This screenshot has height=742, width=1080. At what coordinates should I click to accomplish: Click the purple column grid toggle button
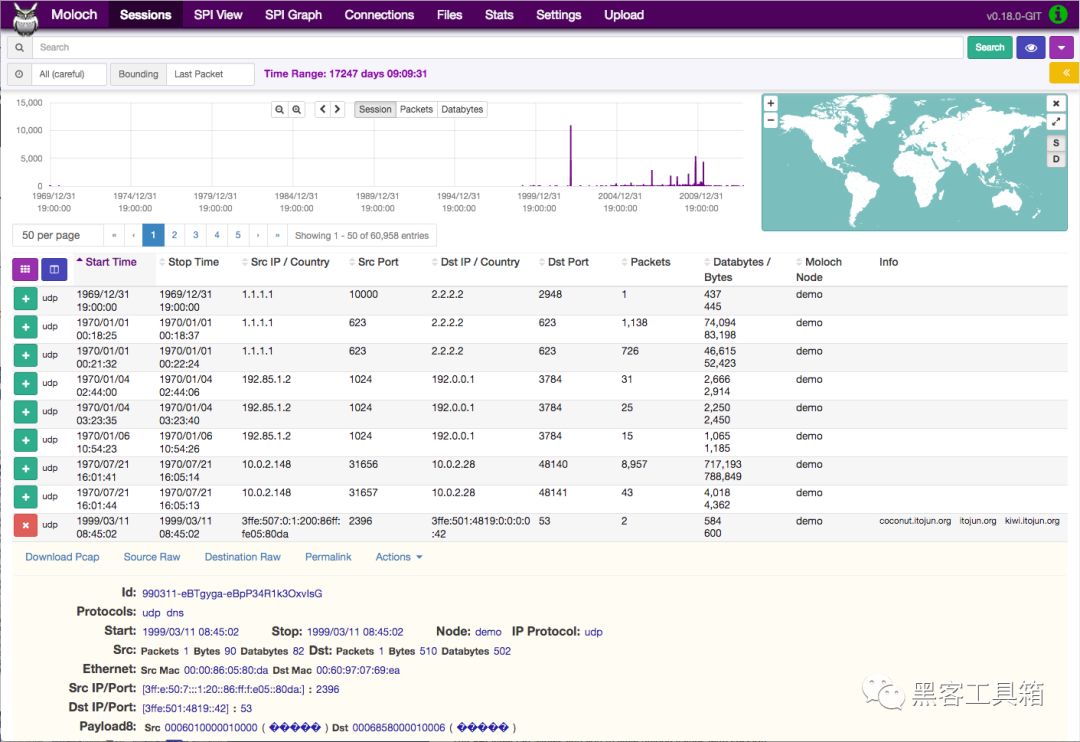25,269
